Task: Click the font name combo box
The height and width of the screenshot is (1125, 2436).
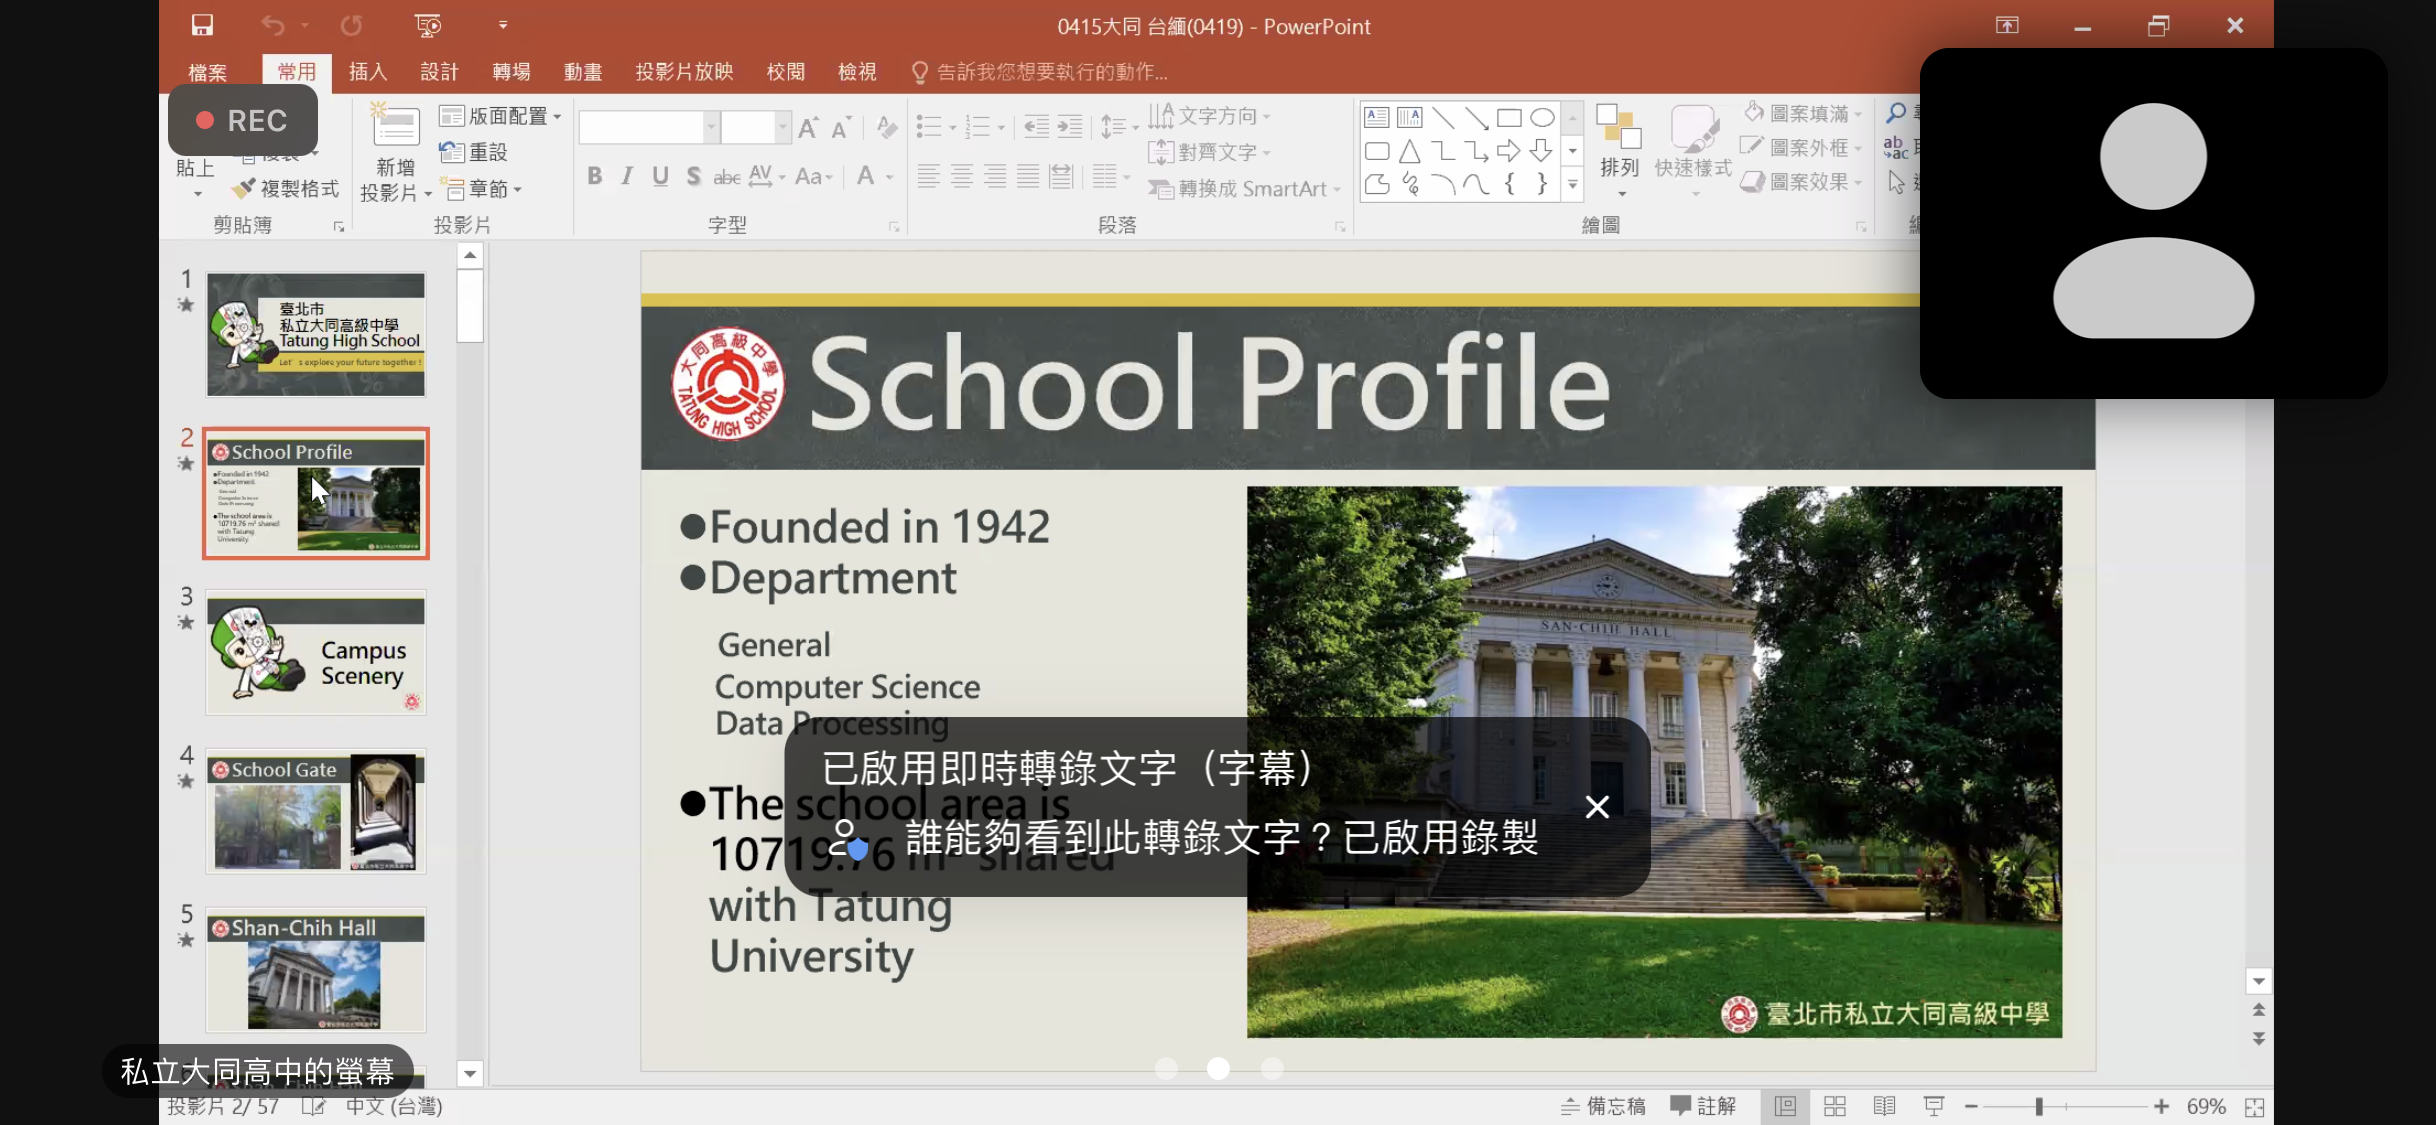Action: pyautogui.click(x=648, y=127)
